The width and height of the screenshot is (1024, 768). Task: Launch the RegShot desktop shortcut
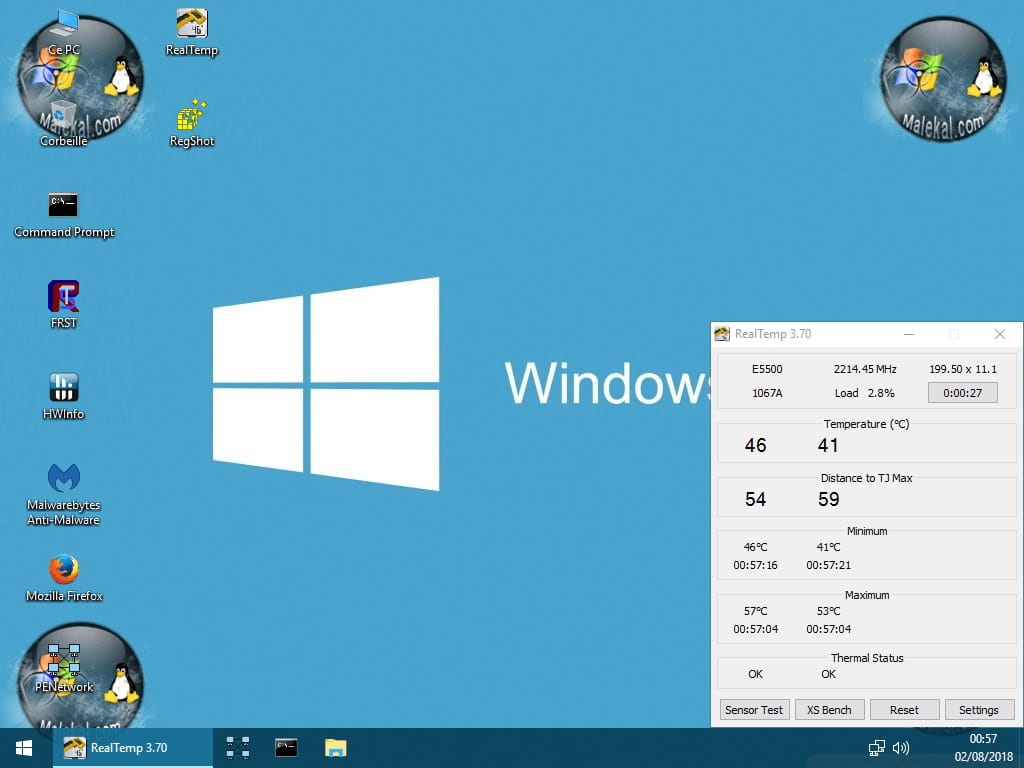[192, 124]
